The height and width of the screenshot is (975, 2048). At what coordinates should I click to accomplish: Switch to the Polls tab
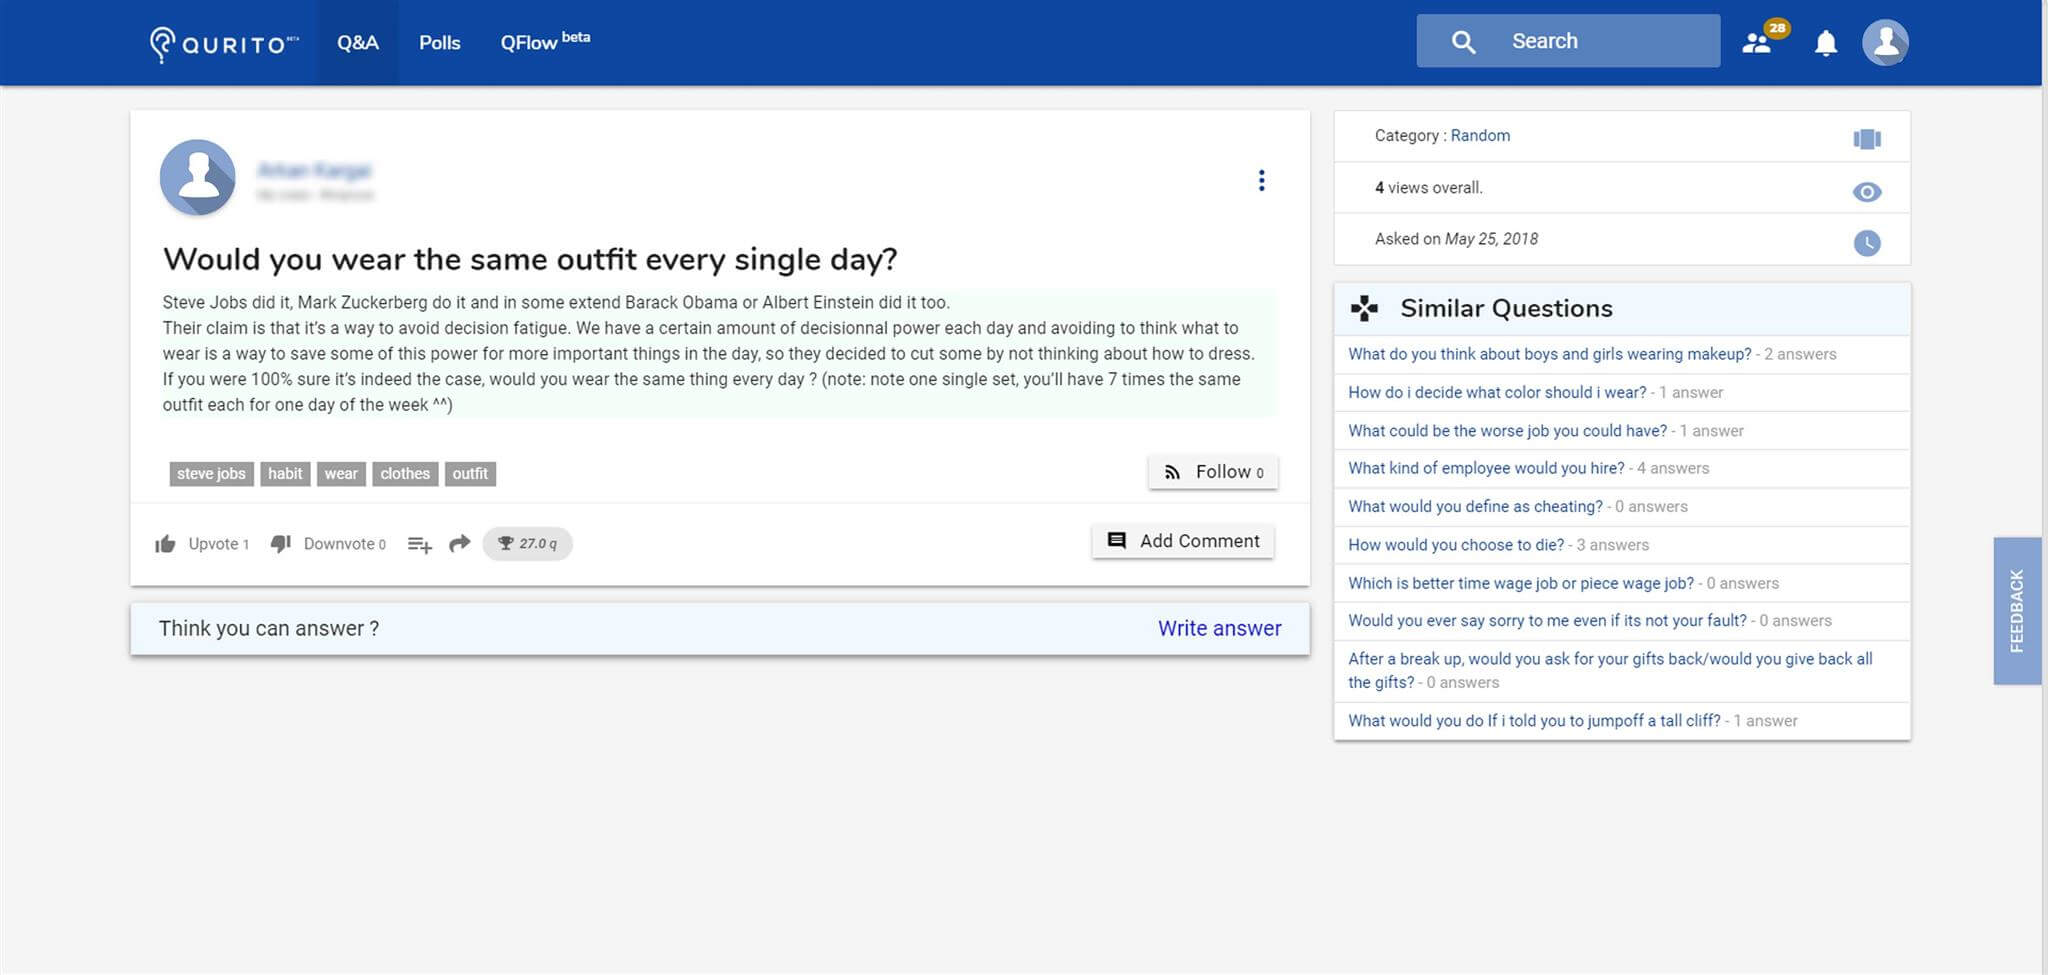pos(439,43)
